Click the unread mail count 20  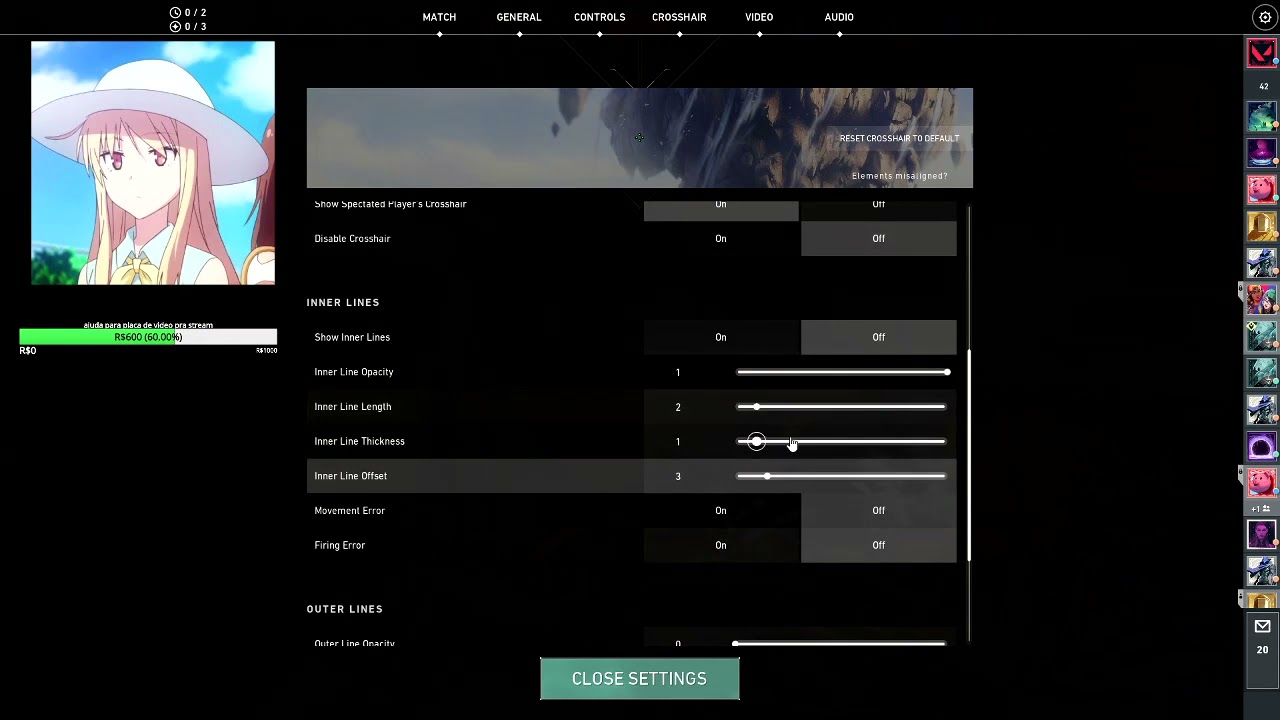1262,650
